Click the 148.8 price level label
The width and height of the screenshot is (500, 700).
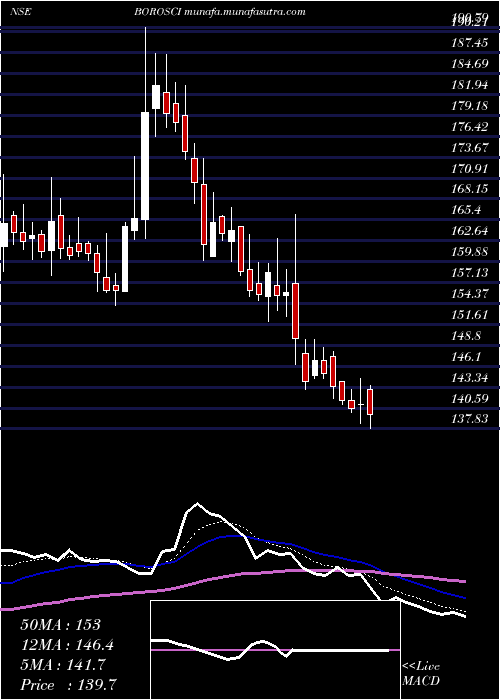click(x=466, y=335)
